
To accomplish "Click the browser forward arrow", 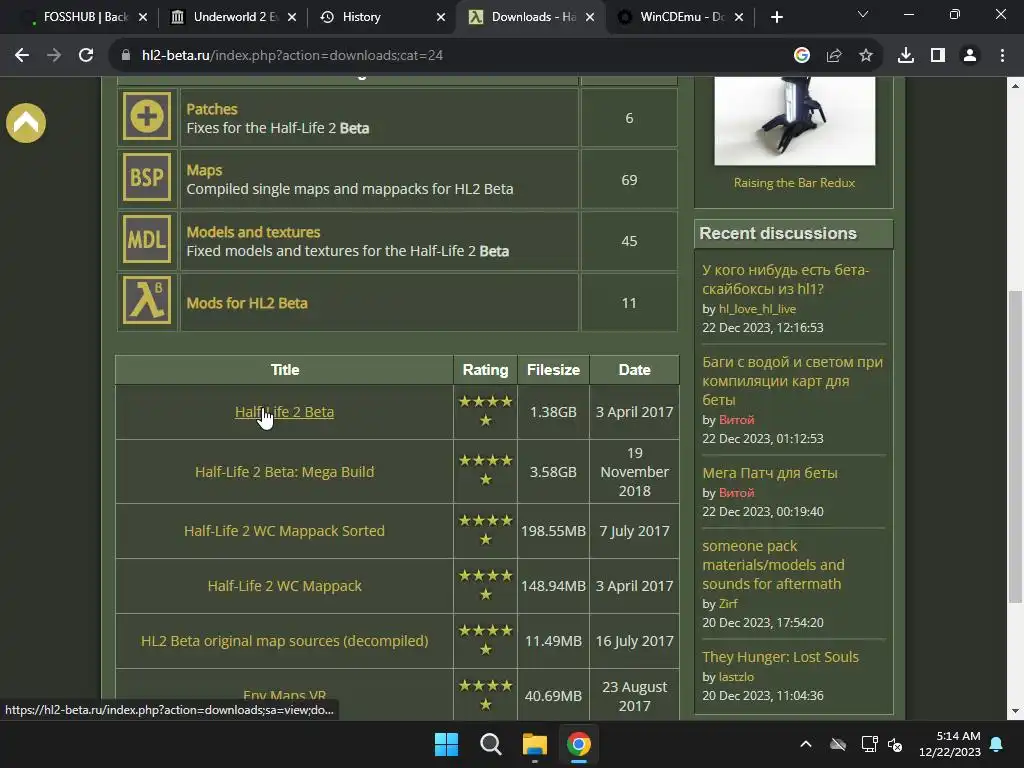I will (54, 56).
